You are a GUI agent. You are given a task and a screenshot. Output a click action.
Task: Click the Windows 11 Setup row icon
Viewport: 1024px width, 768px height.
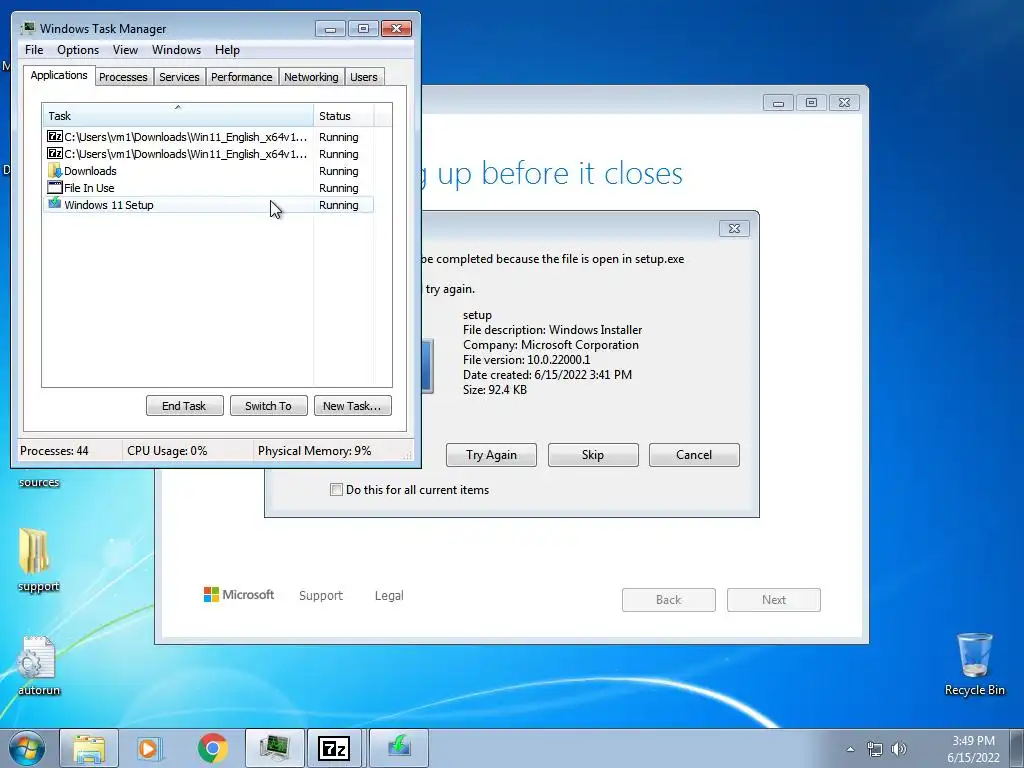[x=55, y=204]
